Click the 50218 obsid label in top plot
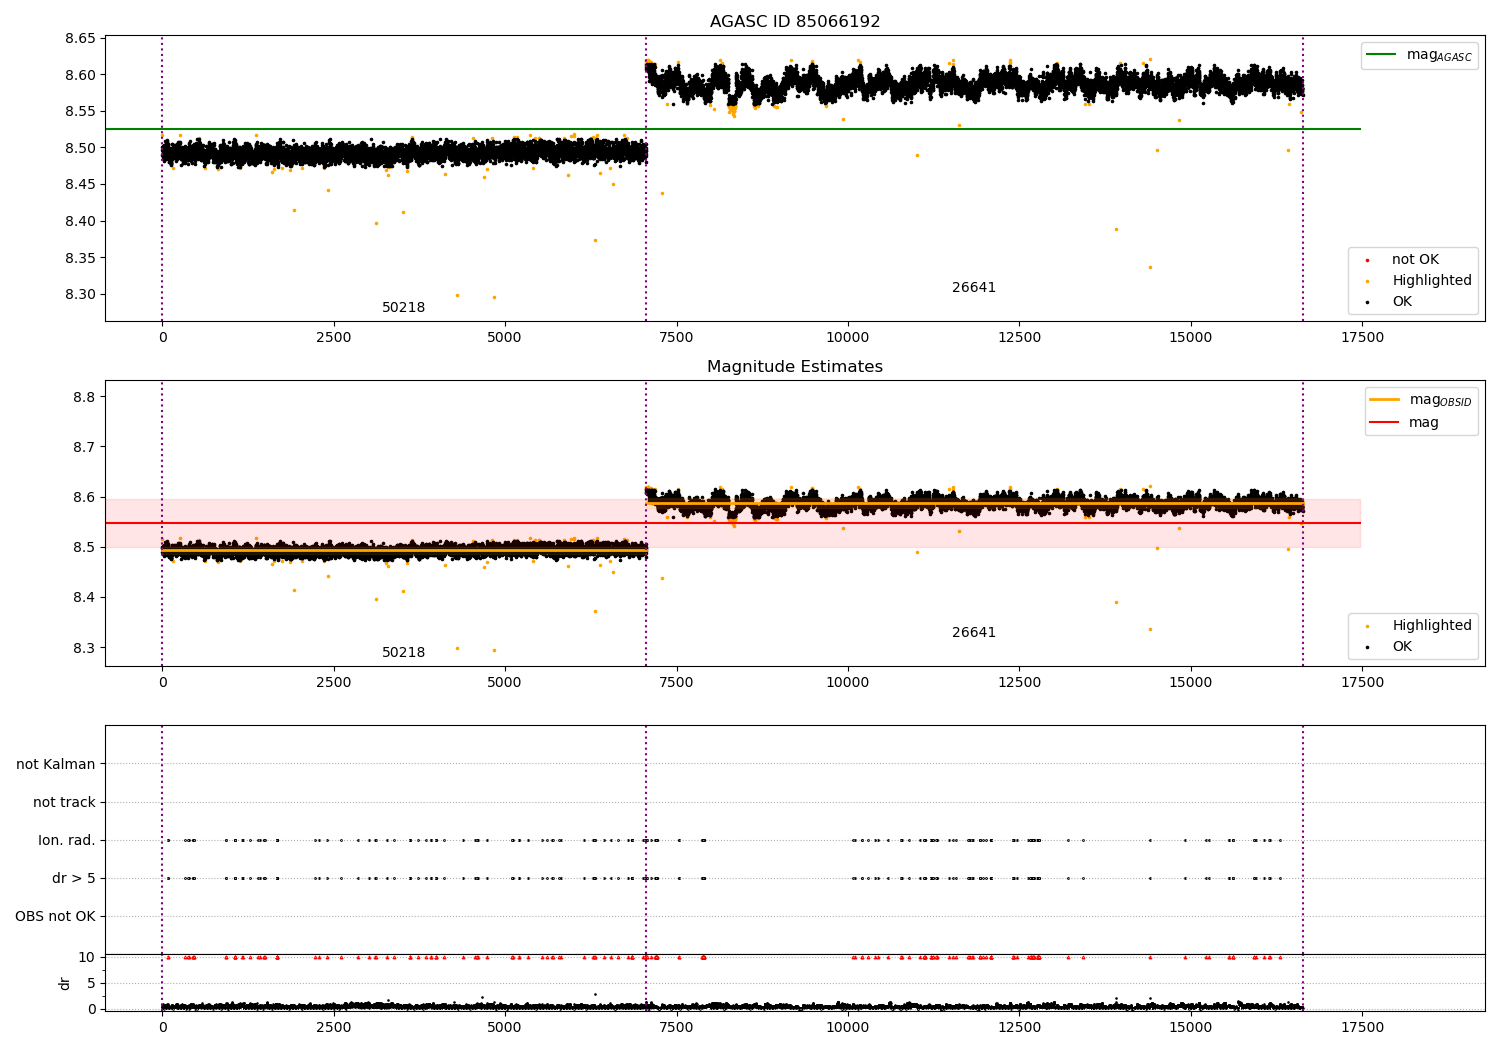The height and width of the screenshot is (1050, 1500). [403, 308]
